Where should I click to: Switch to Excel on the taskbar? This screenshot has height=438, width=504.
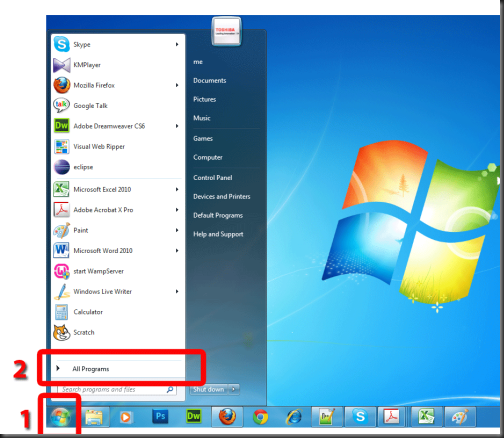(427, 417)
